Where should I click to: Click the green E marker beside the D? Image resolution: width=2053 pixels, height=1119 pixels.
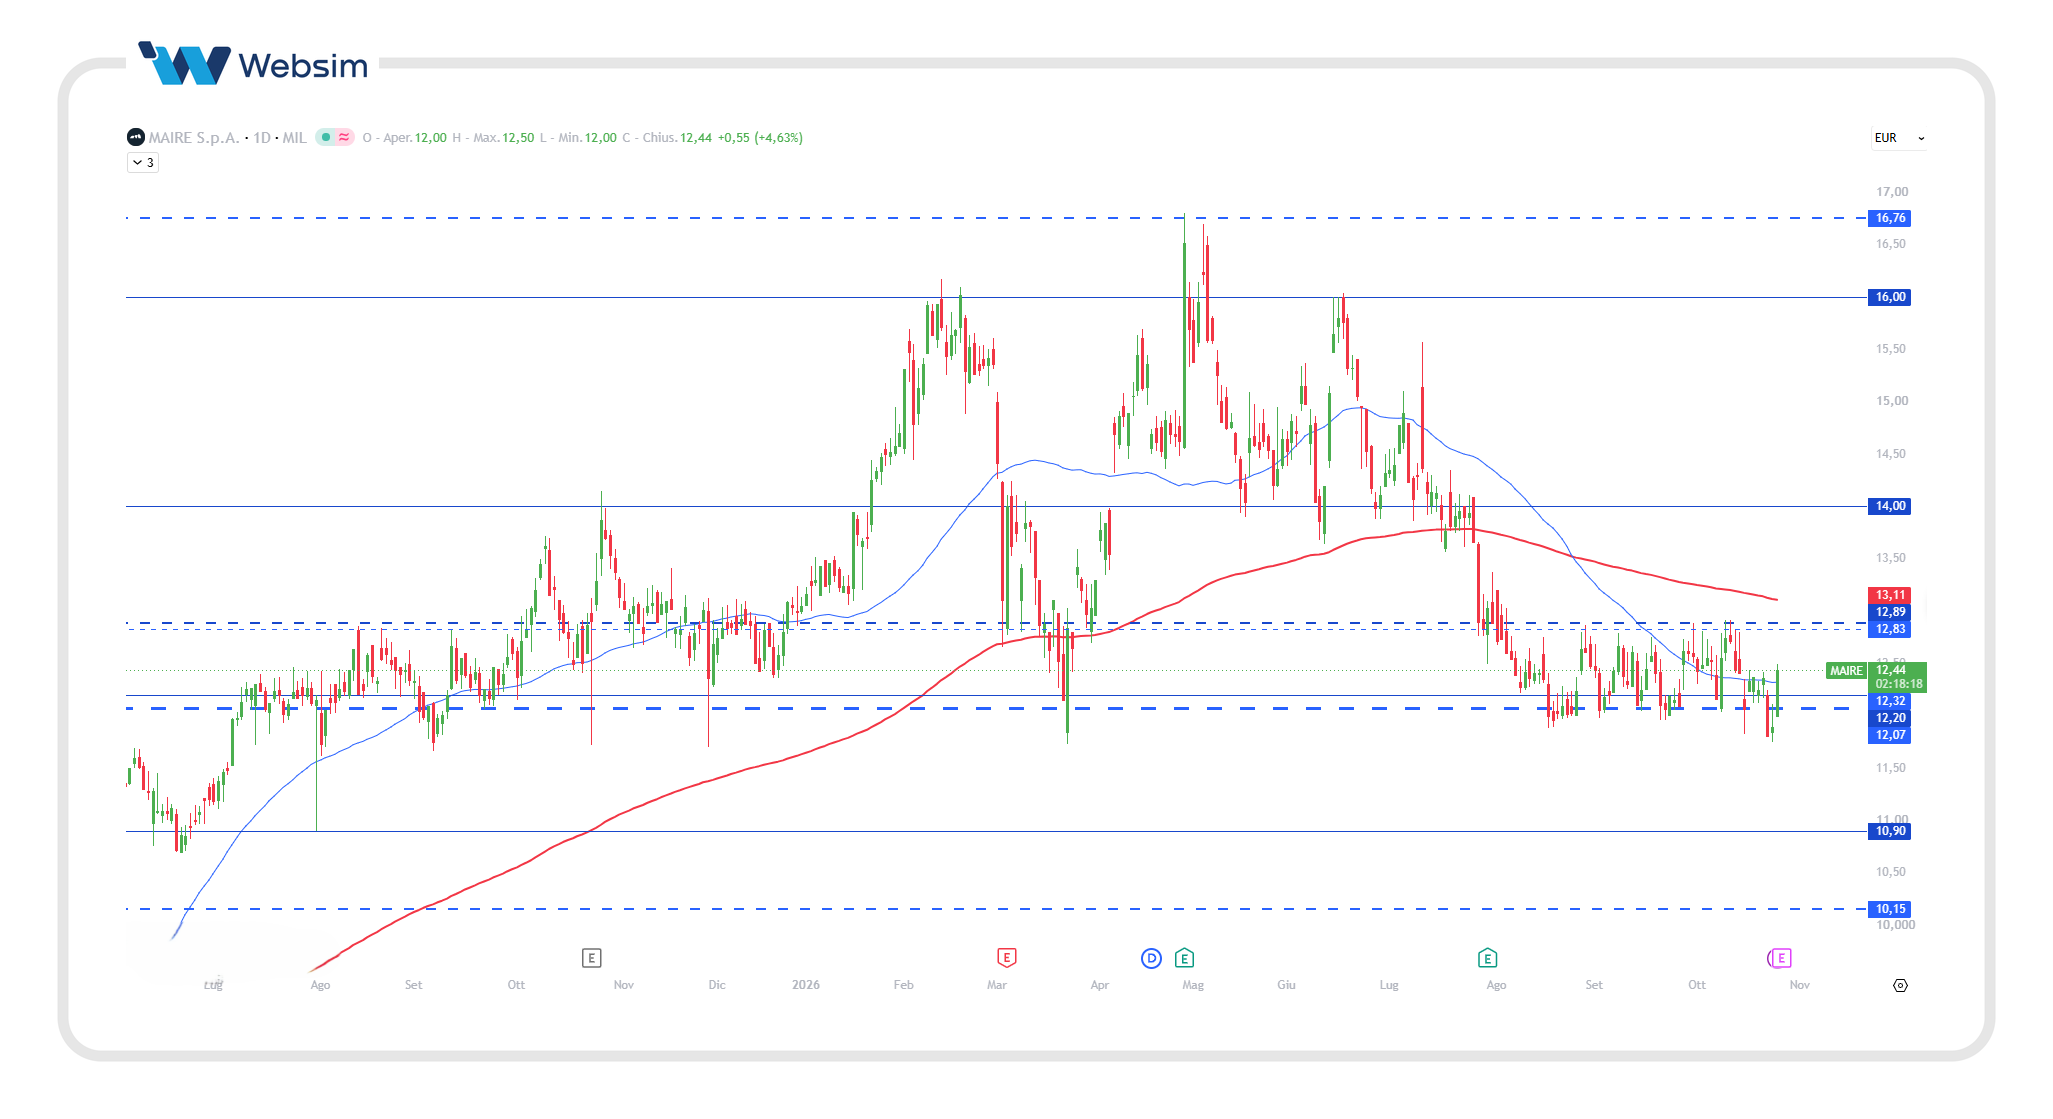[x=1184, y=958]
